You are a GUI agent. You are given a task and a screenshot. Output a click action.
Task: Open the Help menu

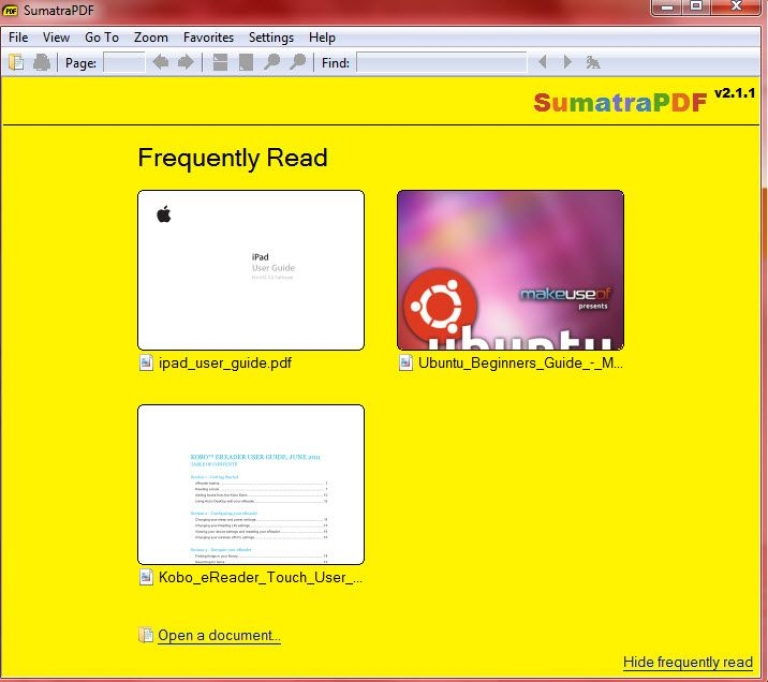pos(322,37)
